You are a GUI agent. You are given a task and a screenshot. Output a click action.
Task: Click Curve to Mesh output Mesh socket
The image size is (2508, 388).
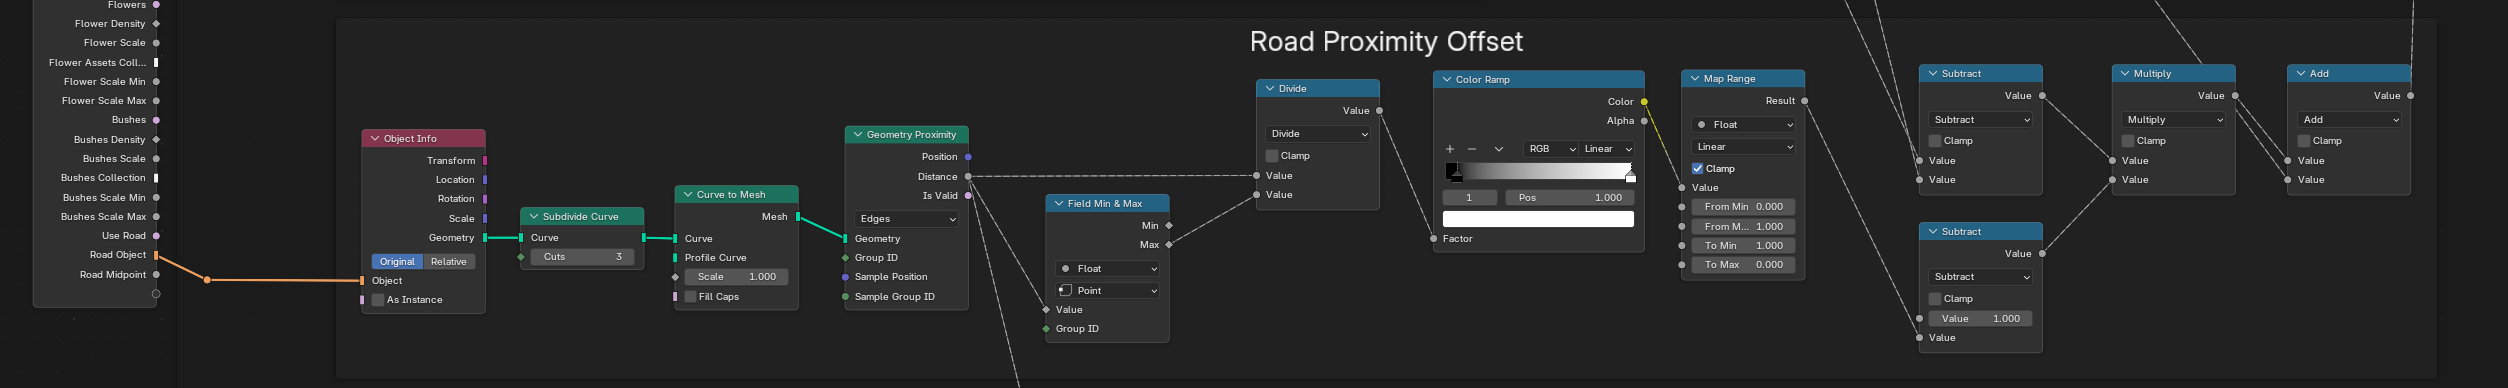pos(798,217)
